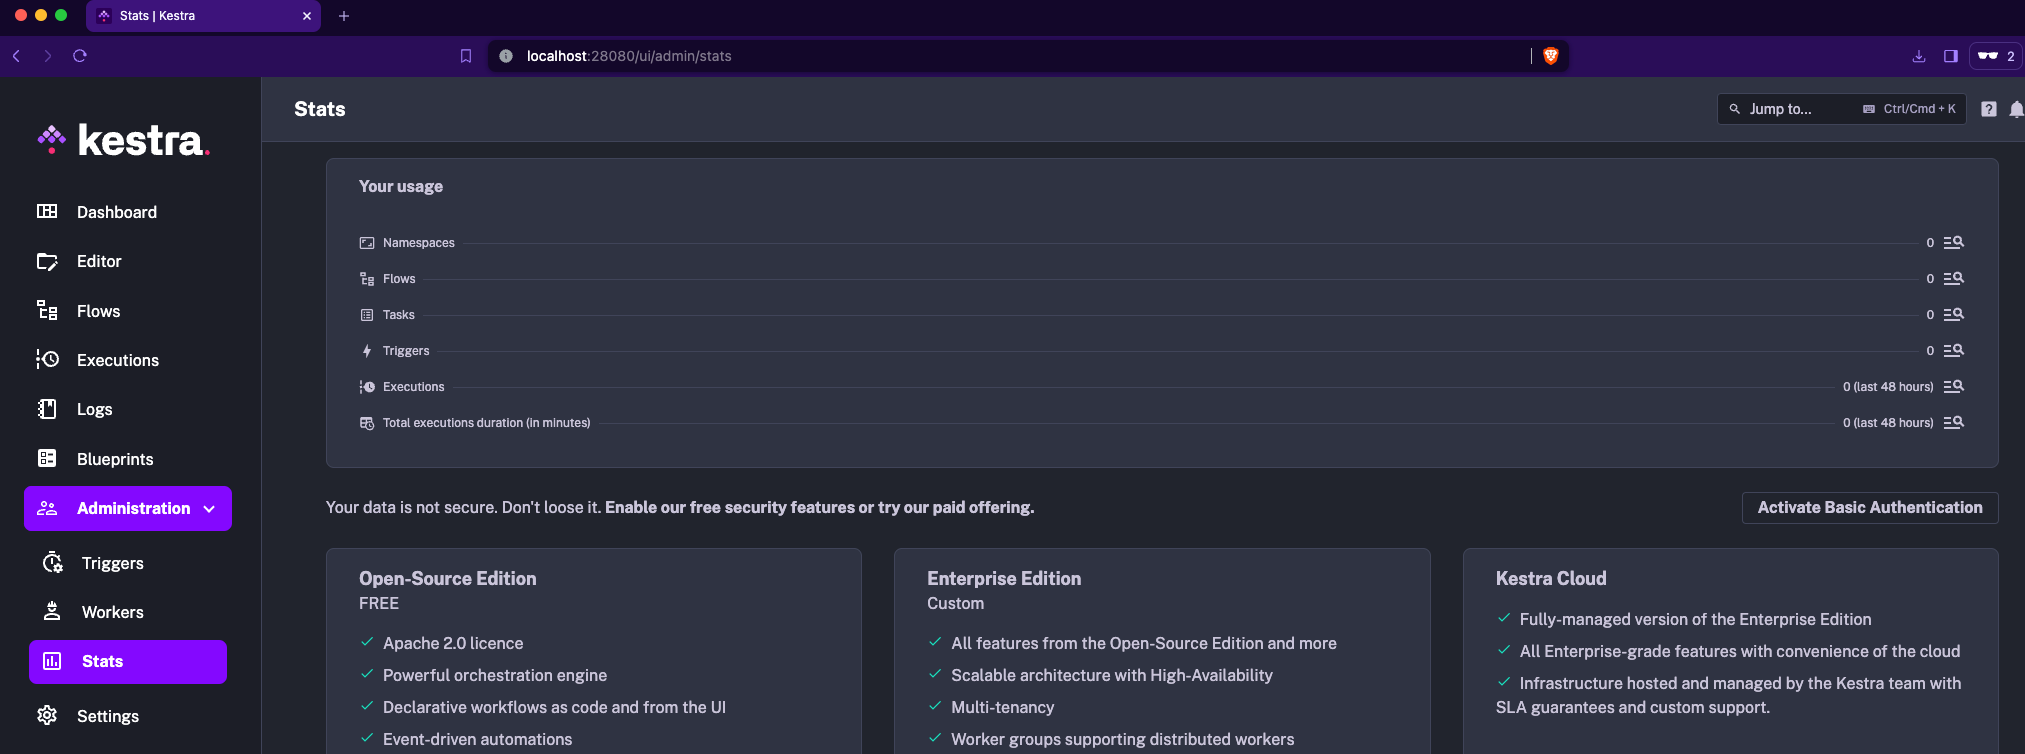
Task: View details icon for Tasks row
Action: (x=1953, y=315)
